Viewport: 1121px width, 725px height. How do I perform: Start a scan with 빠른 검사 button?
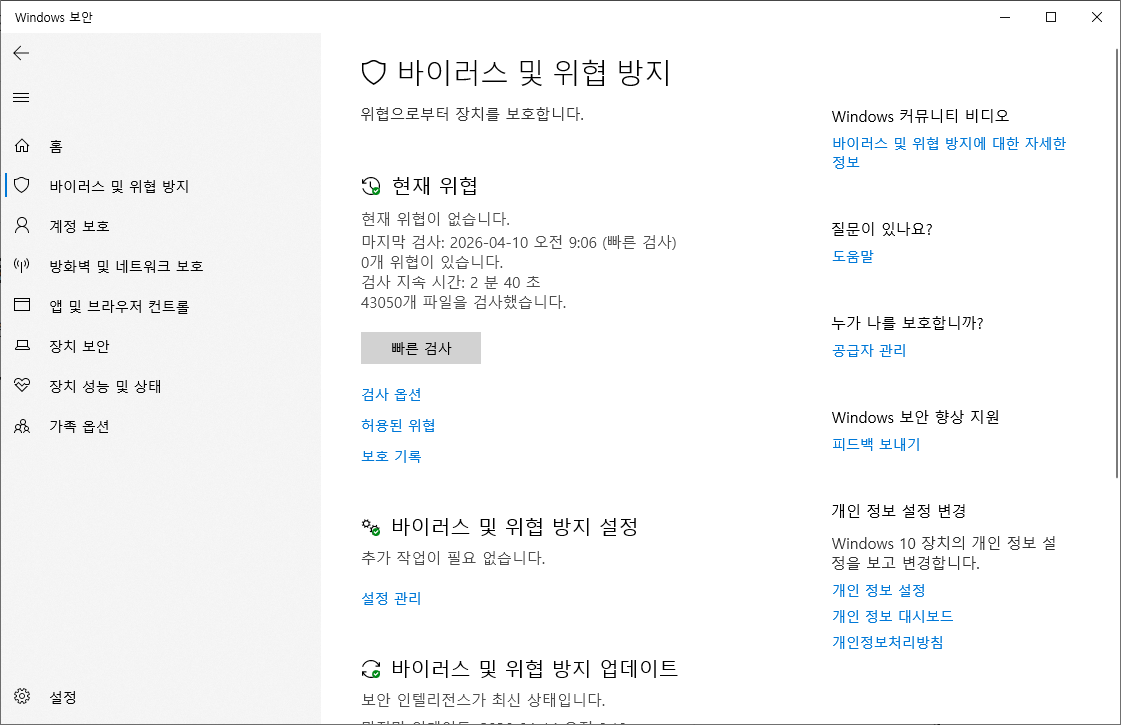point(420,348)
